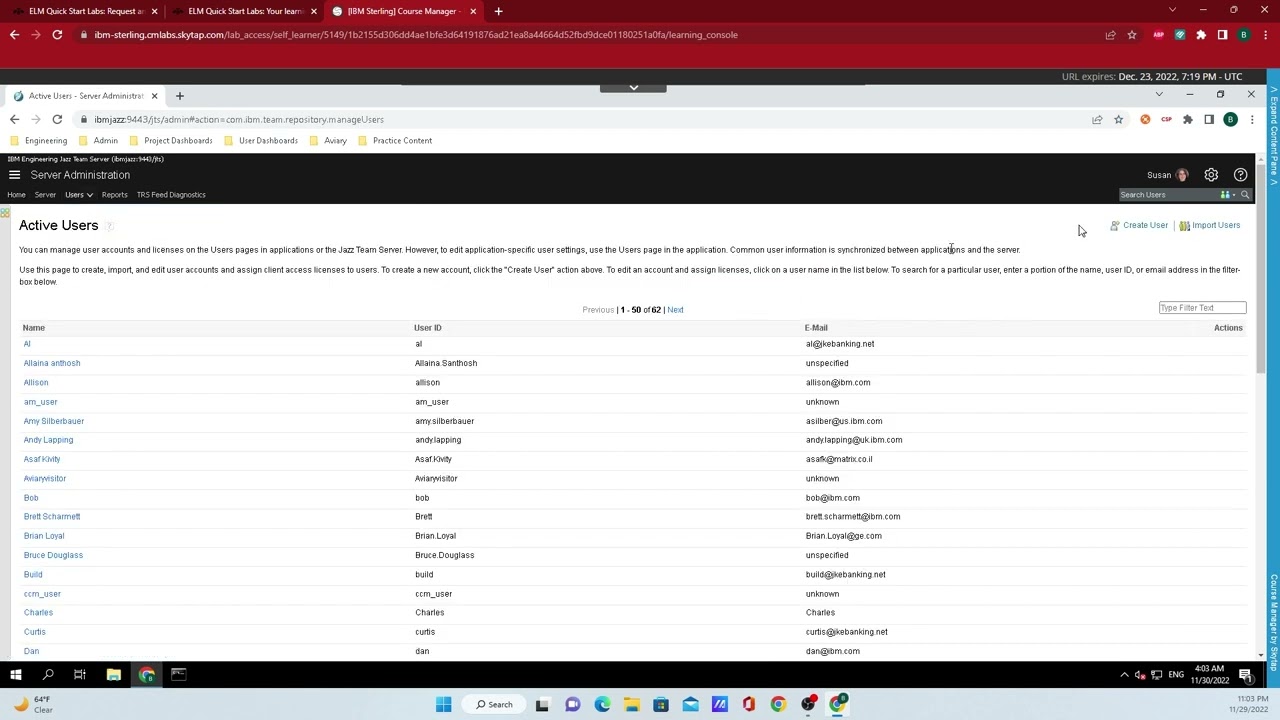Open the Admin bookmarks folder

point(98,141)
